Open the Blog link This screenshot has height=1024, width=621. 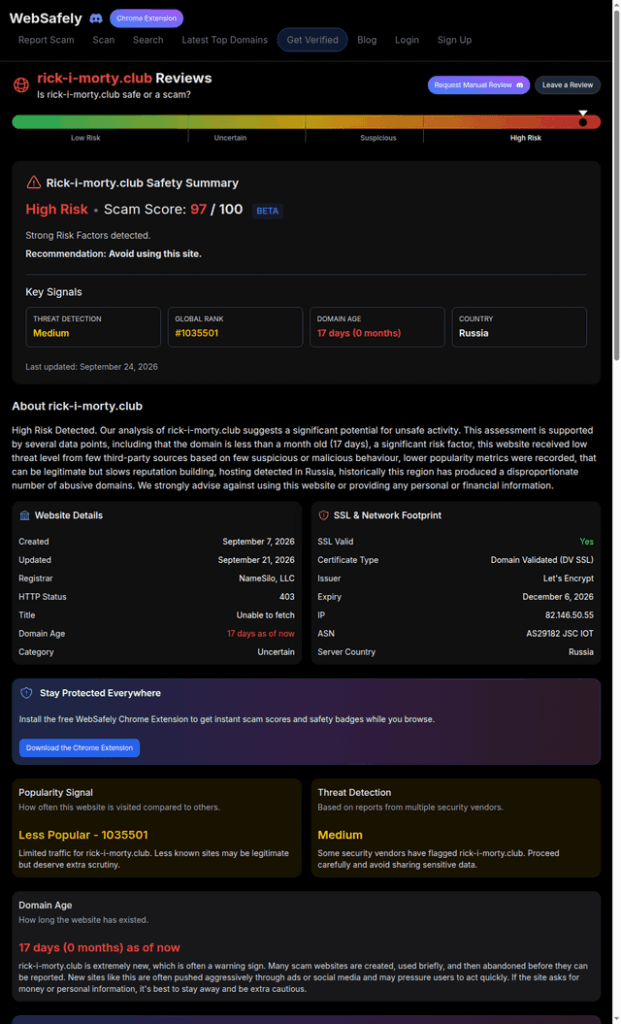[x=367, y=40]
